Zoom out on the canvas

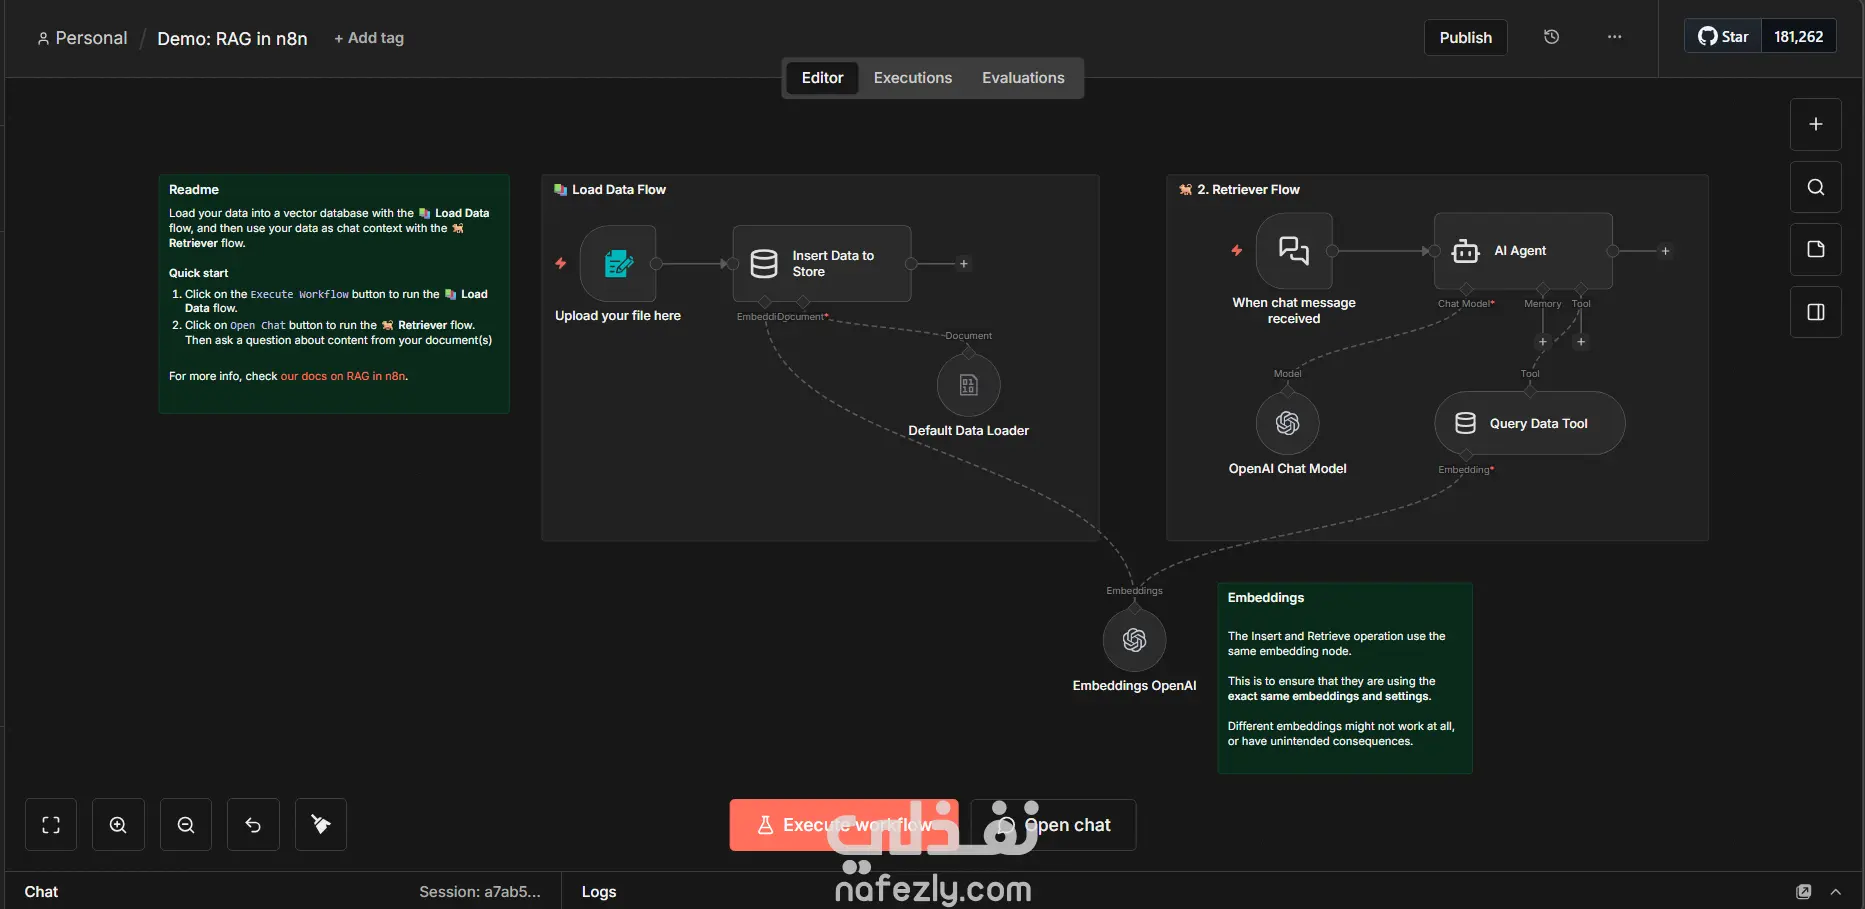tap(186, 825)
